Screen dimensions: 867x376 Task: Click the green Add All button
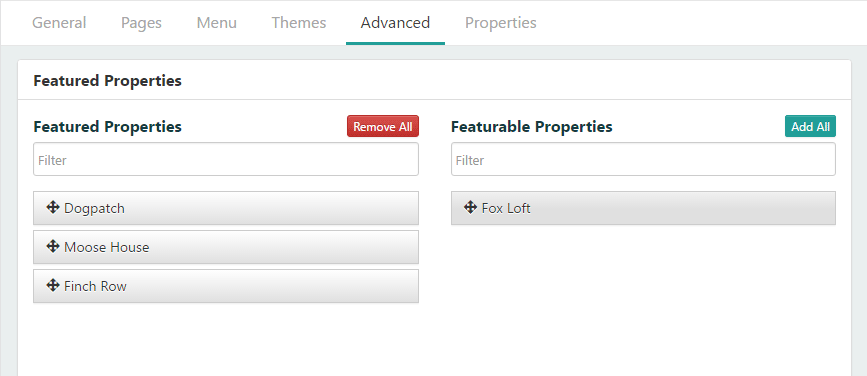pos(810,126)
